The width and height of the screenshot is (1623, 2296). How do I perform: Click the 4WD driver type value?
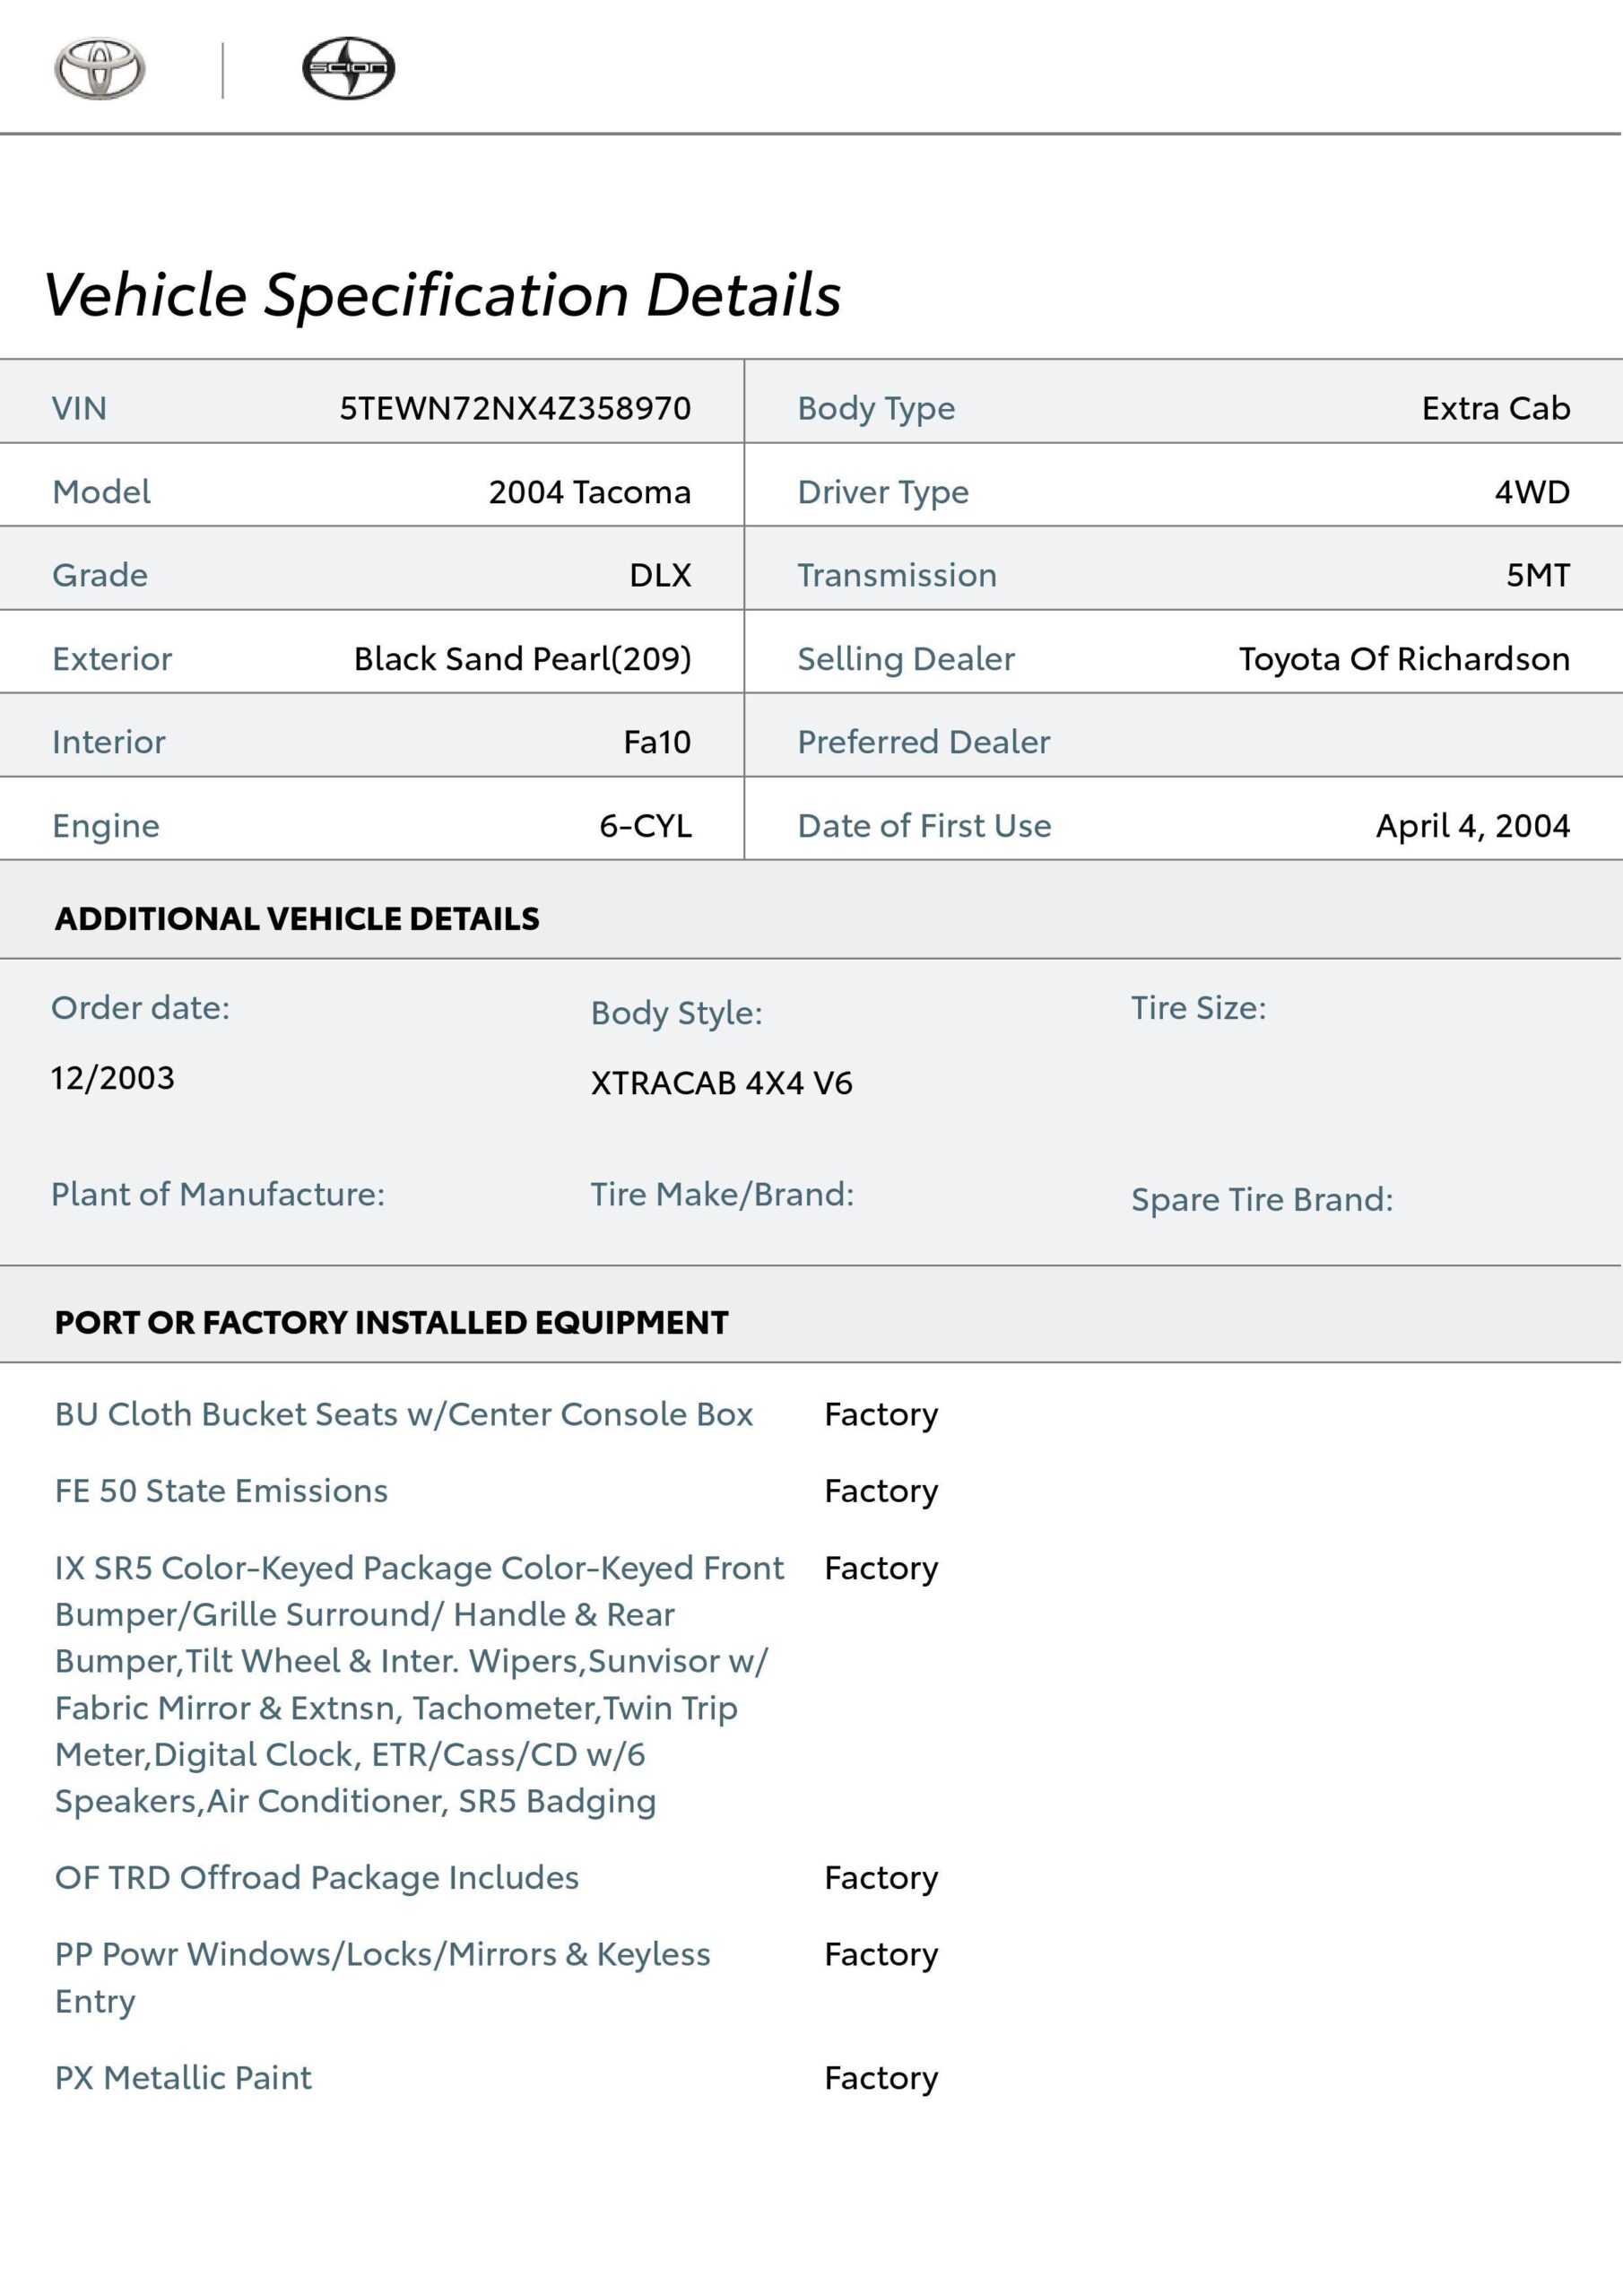pyautogui.click(x=1532, y=492)
